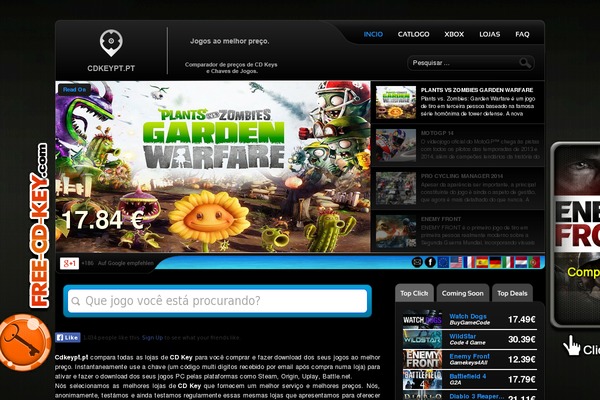Click the BuyGameCode store name
The image size is (600, 400).
click(470, 323)
